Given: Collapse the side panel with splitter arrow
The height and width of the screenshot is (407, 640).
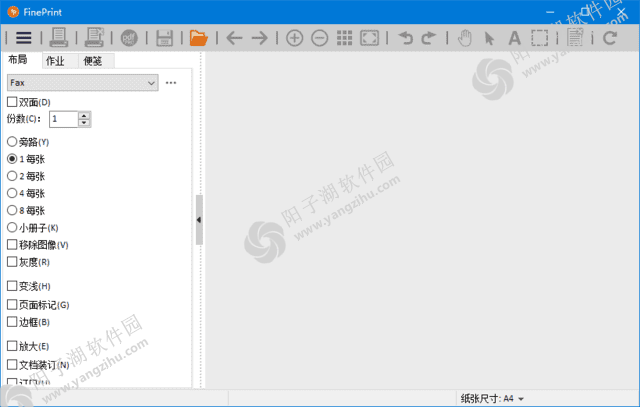Looking at the screenshot, I should [x=199, y=220].
